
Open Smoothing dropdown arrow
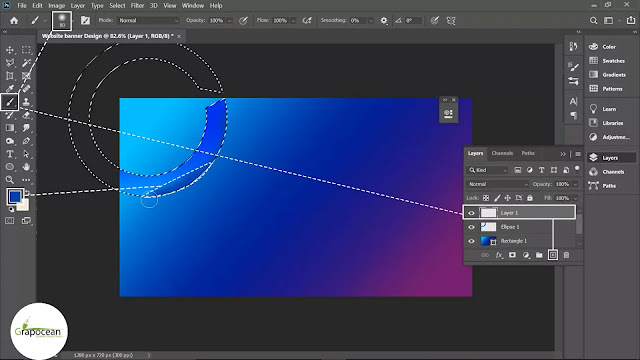click(371, 20)
